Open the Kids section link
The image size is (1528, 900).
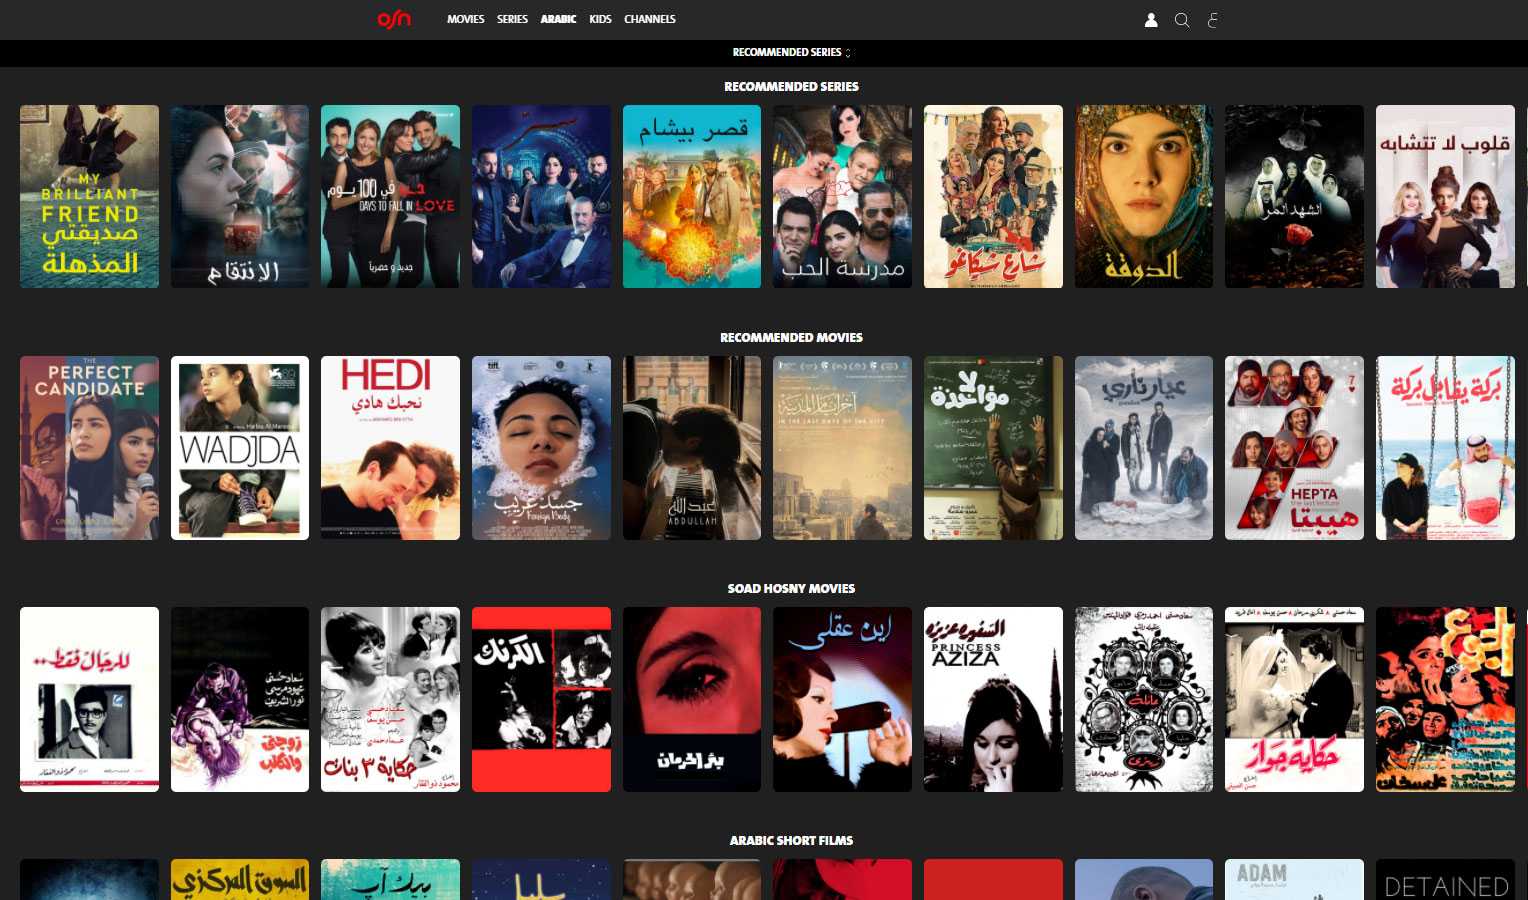click(600, 19)
